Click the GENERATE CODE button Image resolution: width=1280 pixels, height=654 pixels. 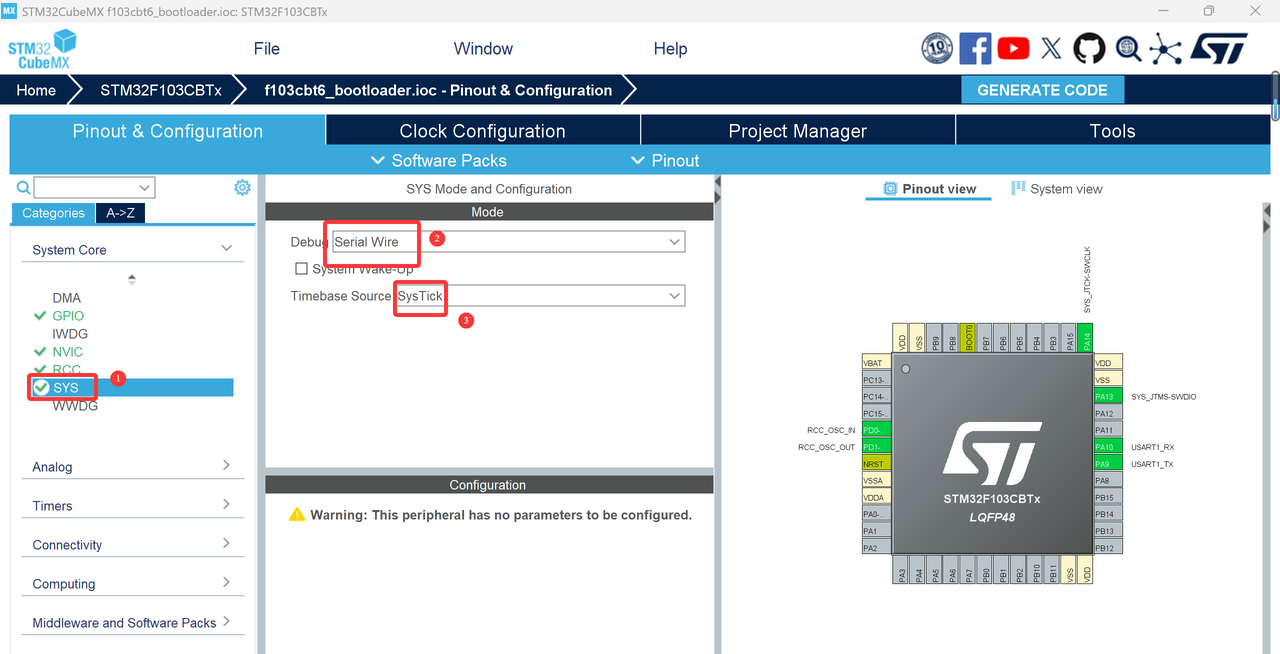coord(1042,90)
